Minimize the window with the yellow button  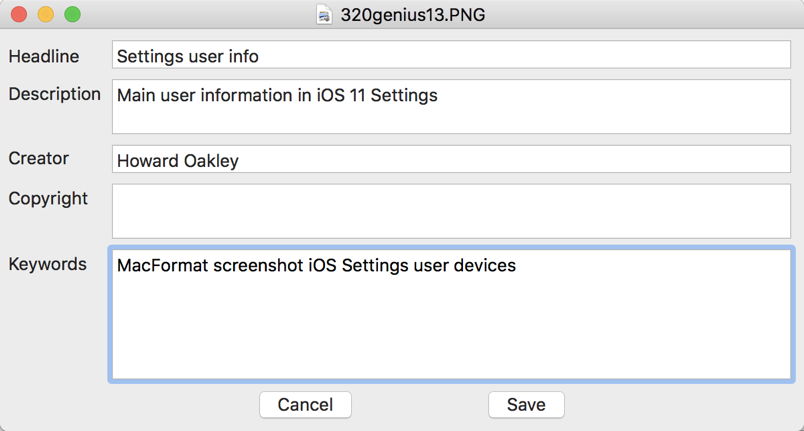coord(45,15)
